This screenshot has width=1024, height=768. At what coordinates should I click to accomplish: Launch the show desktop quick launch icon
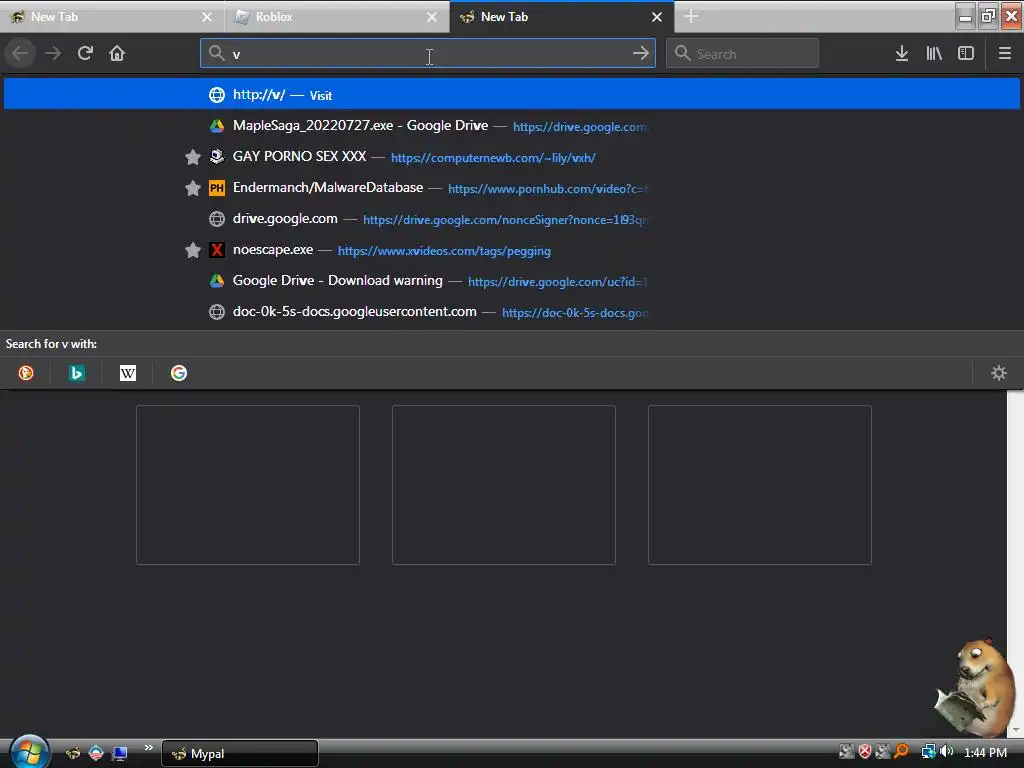coord(120,754)
